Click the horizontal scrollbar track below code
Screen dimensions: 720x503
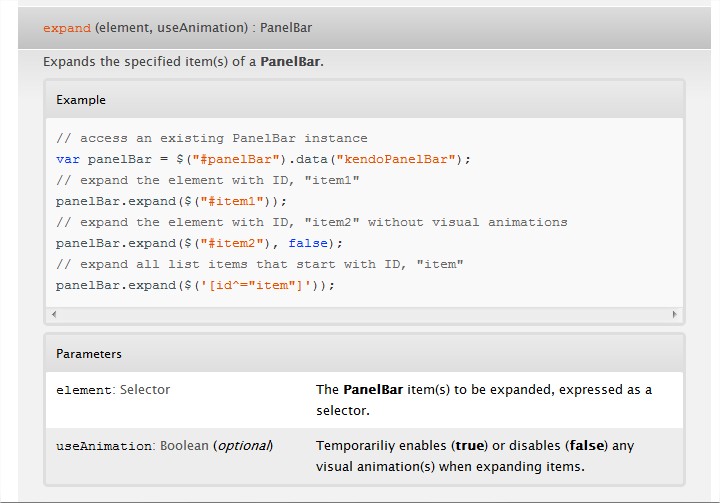(x=364, y=314)
